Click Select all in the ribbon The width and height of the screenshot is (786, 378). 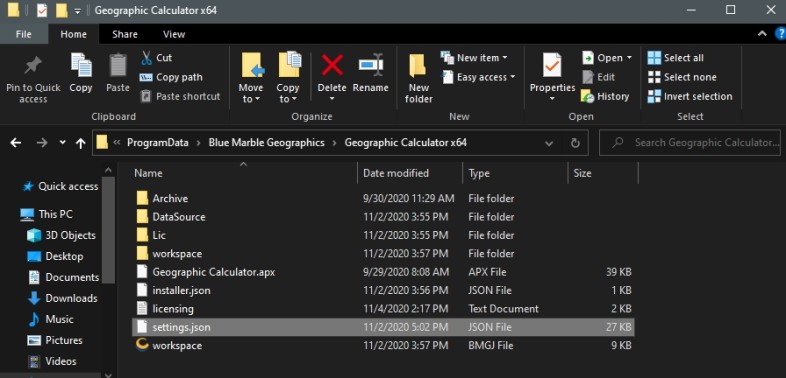(675, 58)
